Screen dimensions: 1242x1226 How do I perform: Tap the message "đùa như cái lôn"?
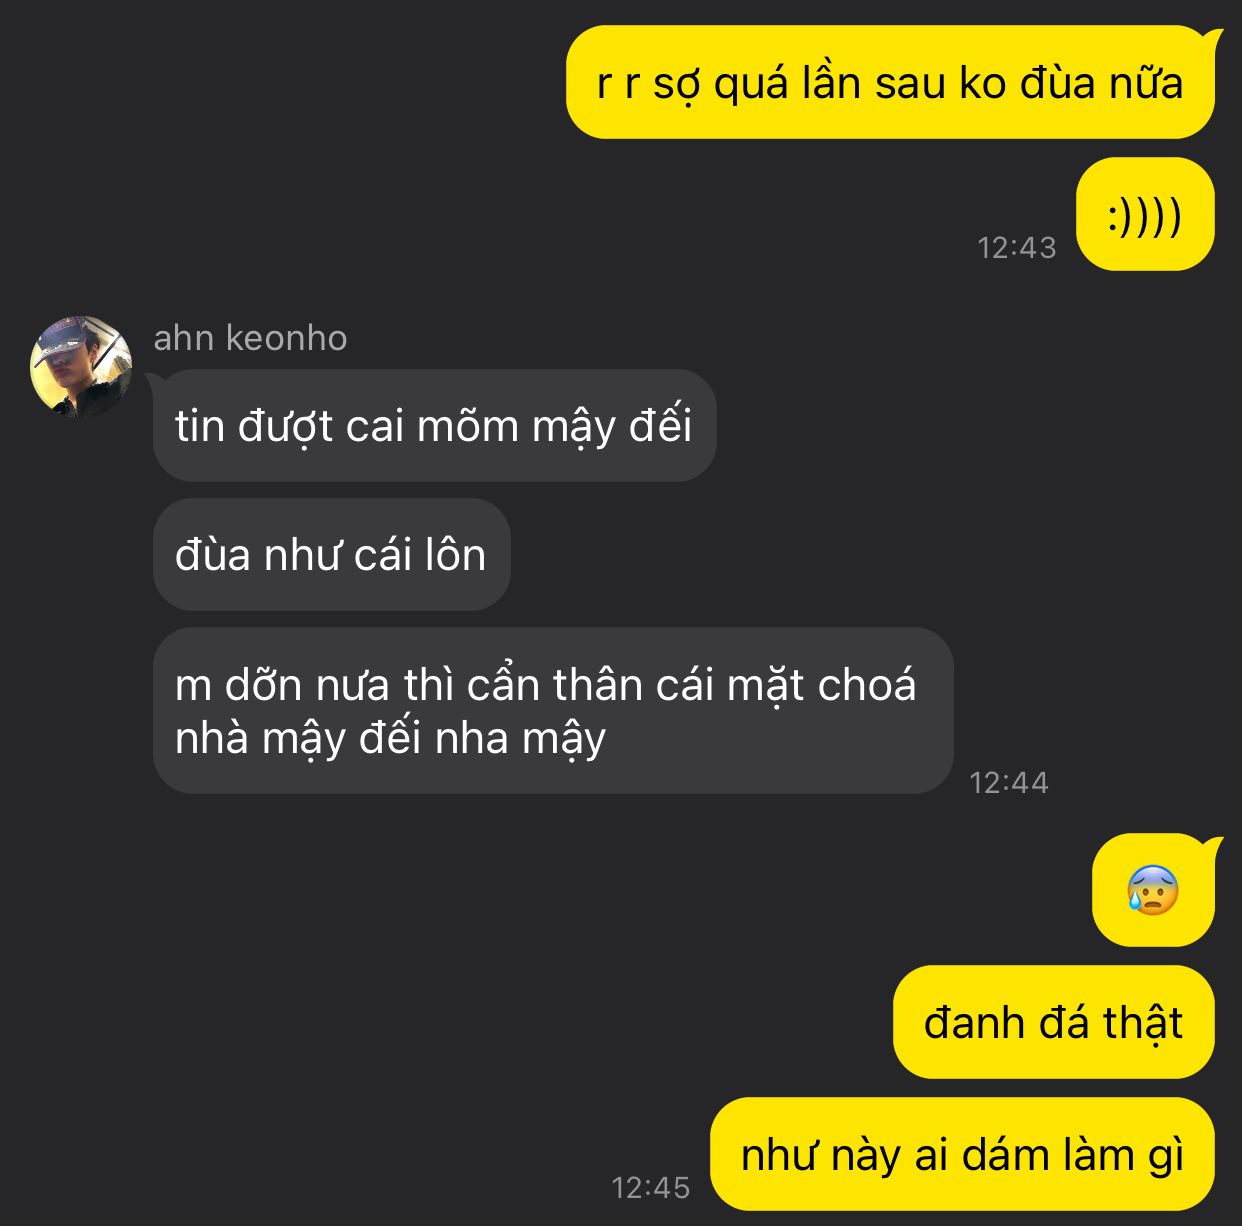pyautogui.click(x=331, y=555)
